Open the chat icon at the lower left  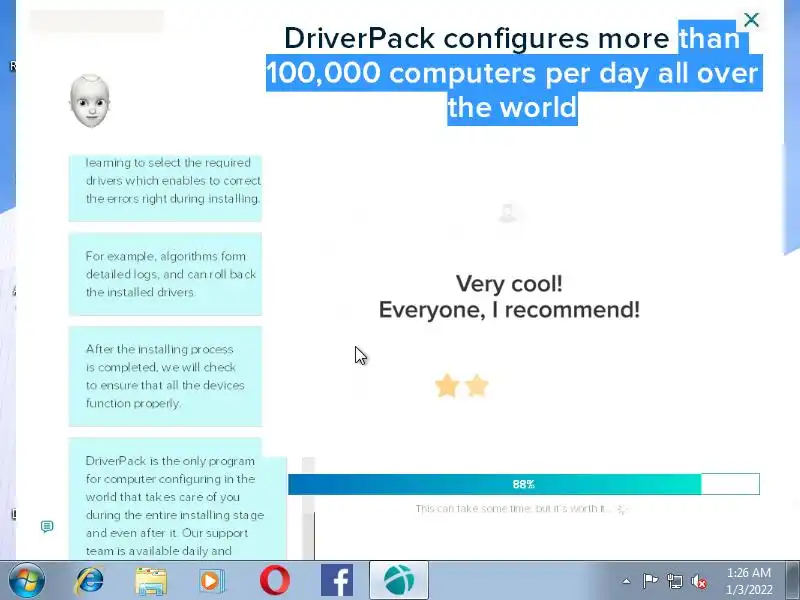(x=47, y=526)
